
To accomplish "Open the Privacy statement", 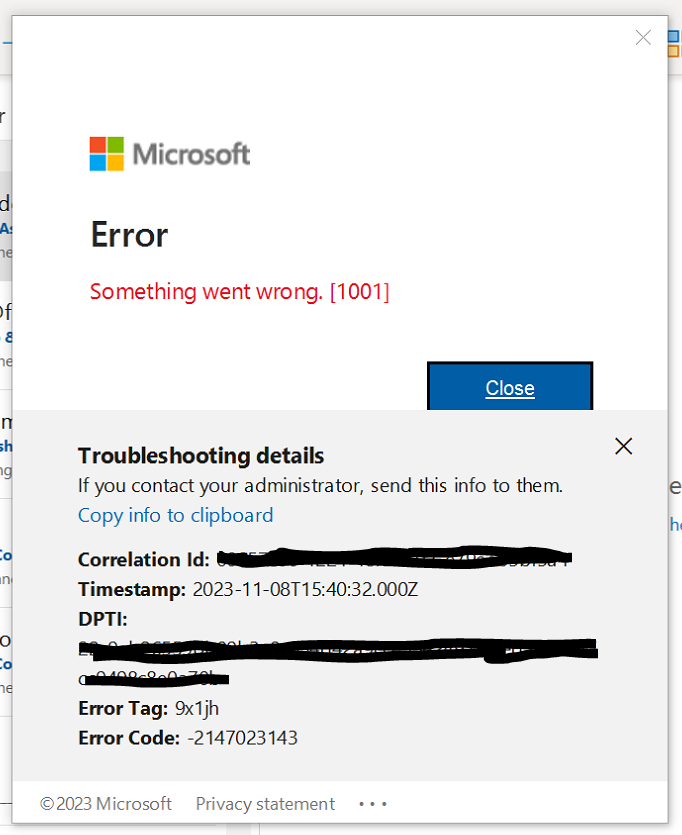I will click(264, 803).
